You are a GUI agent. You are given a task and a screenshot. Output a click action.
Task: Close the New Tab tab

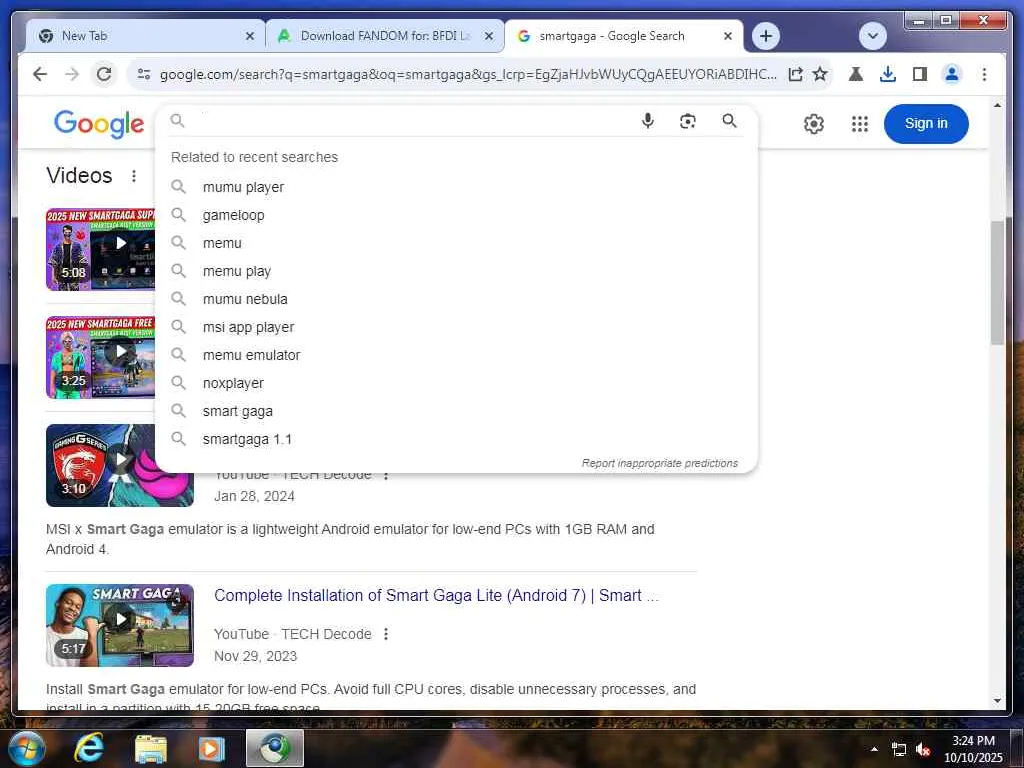tap(249, 36)
